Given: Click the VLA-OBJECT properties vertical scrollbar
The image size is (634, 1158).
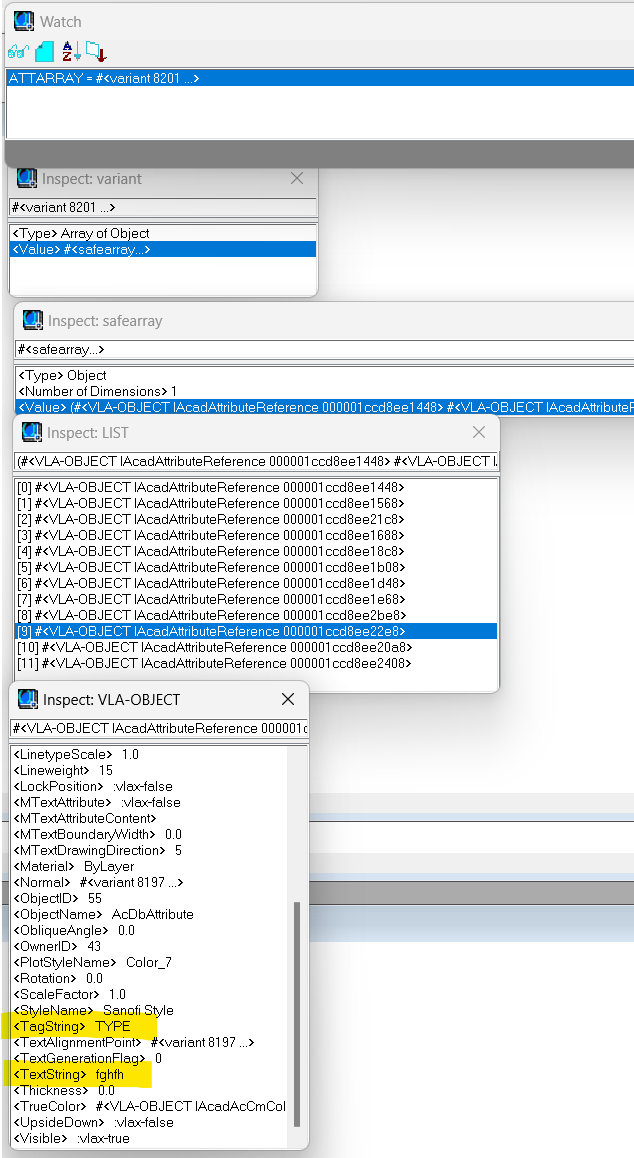Looking at the screenshot, I should pyautogui.click(x=298, y=1012).
